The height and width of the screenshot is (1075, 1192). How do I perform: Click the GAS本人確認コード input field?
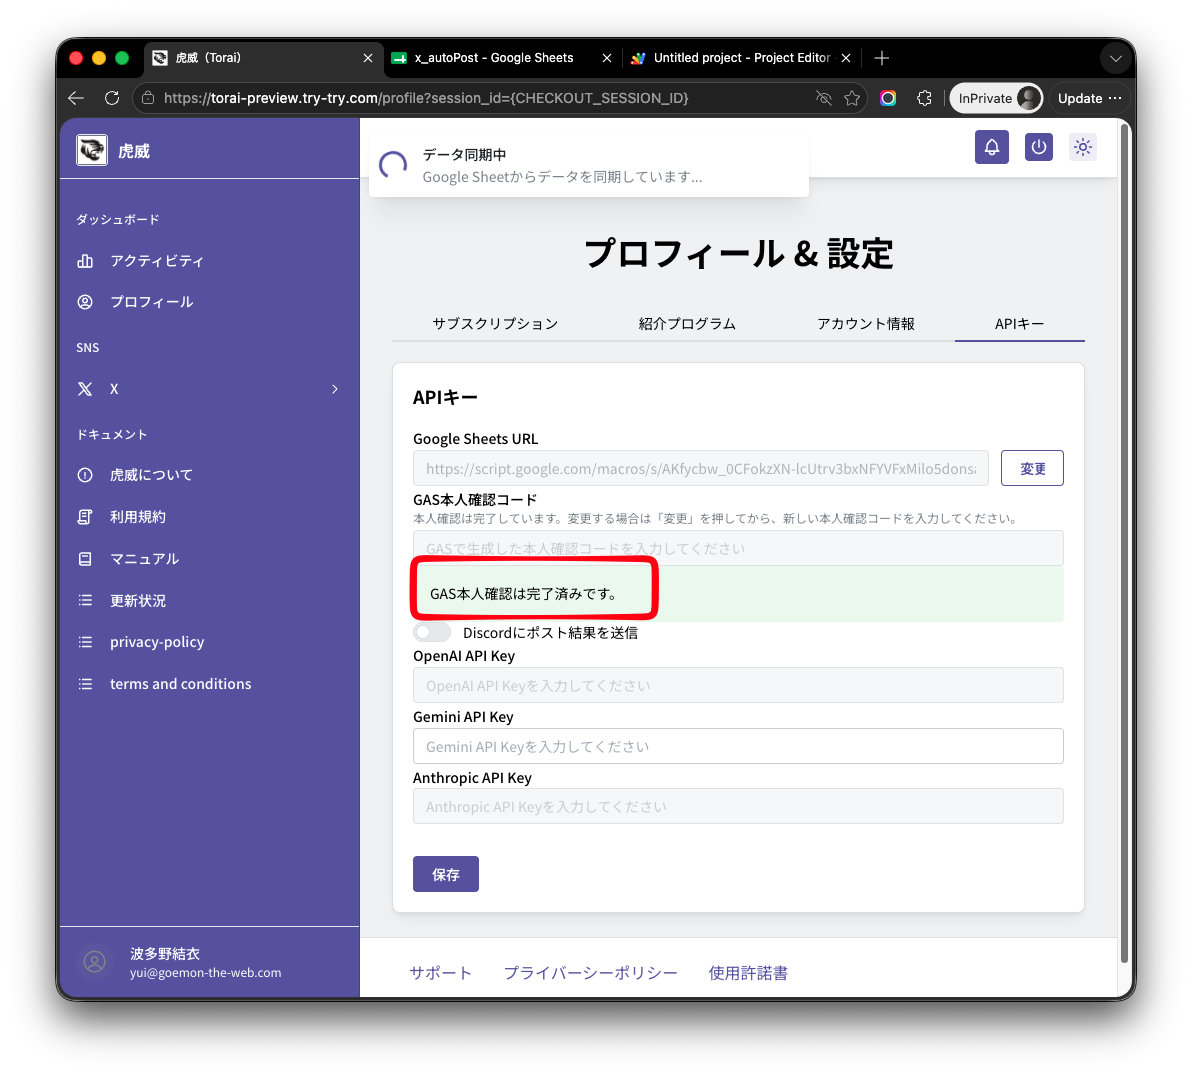point(737,548)
